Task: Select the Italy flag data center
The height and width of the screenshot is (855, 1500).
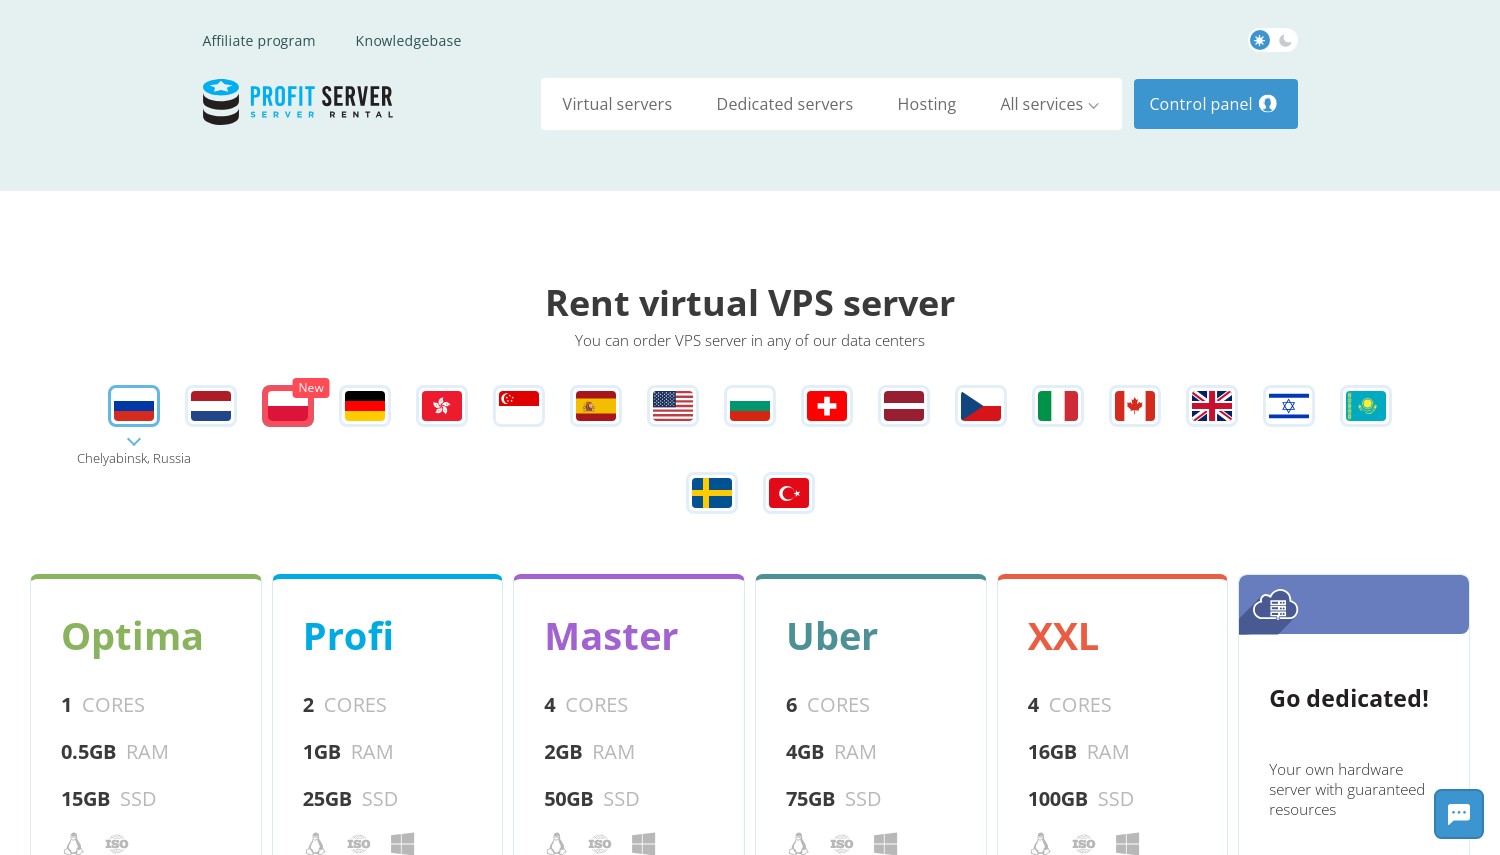Action: pyautogui.click(x=1058, y=406)
